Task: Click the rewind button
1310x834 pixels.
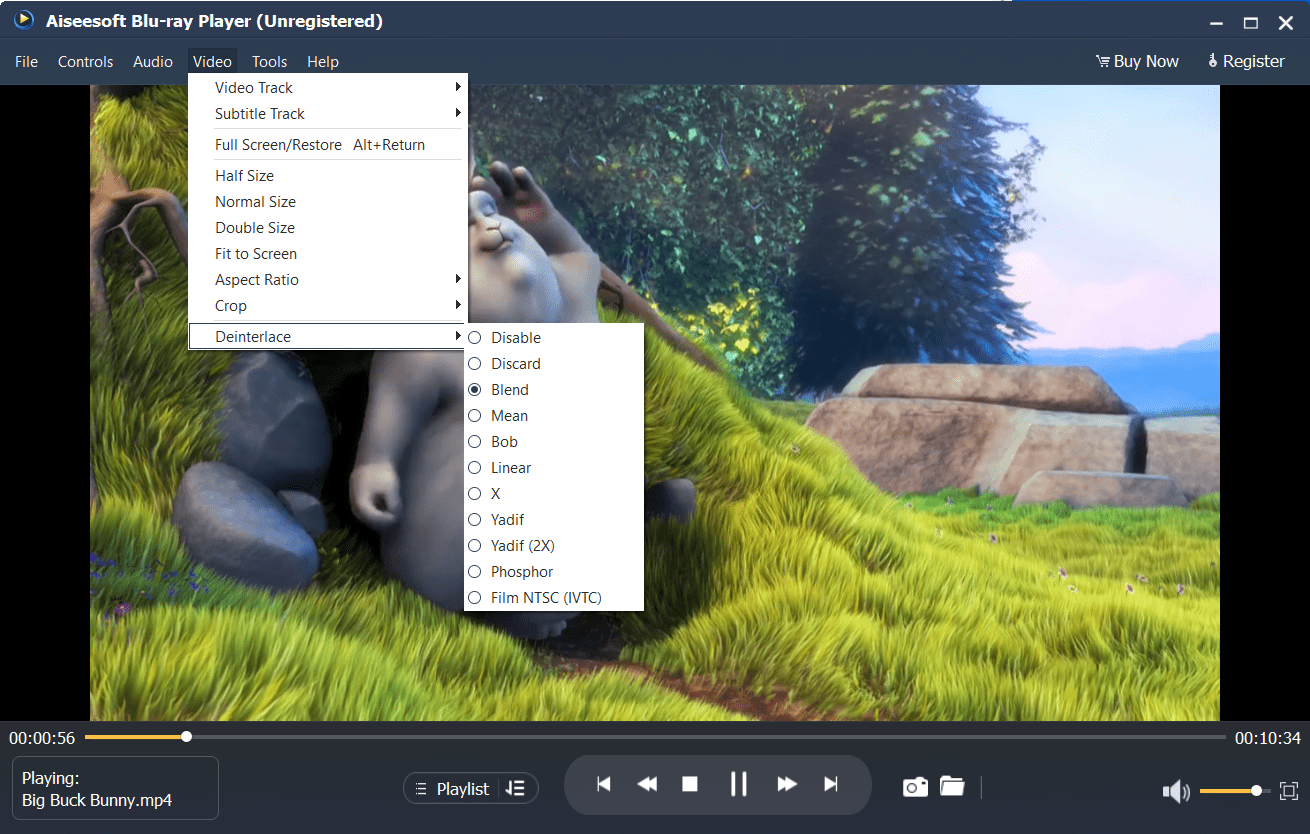Action: click(x=647, y=784)
